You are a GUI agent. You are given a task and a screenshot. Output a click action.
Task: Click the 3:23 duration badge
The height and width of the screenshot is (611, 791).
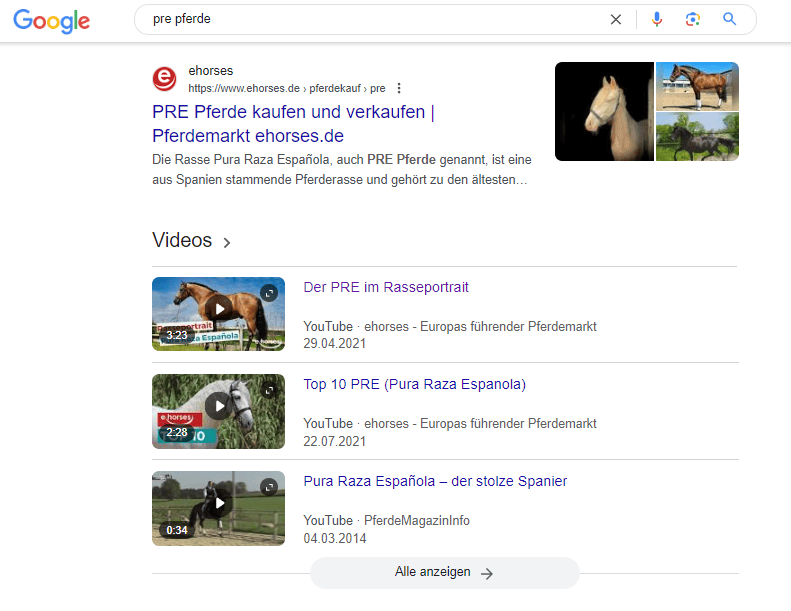point(177,335)
